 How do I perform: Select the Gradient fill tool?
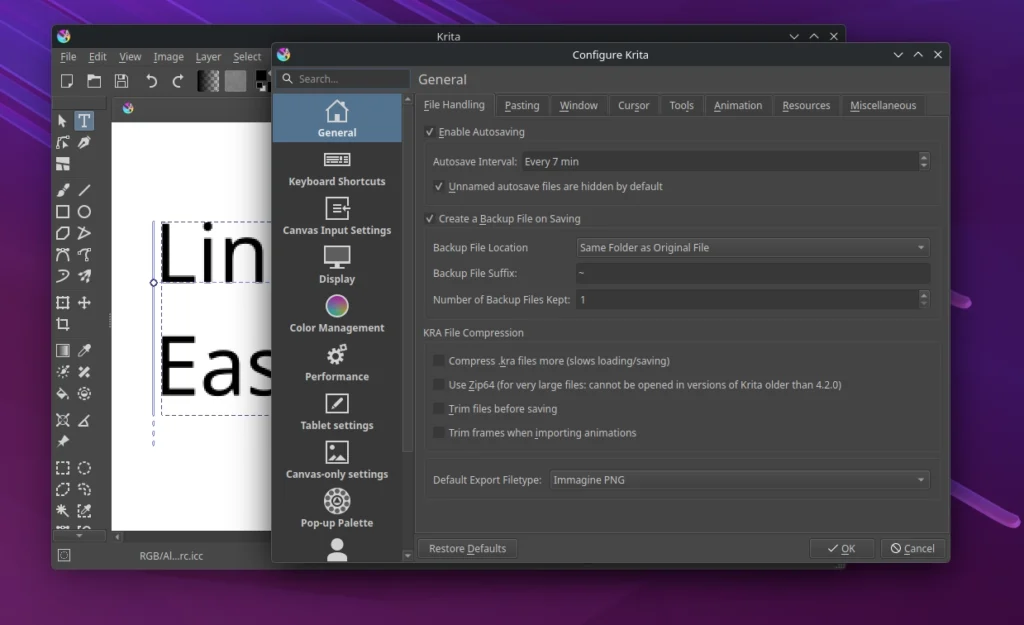click(62, 351)
